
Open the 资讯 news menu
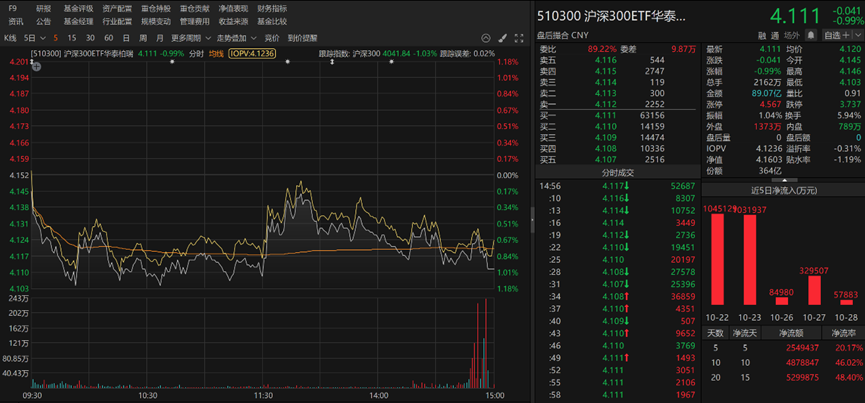pyautogui.click(x=16, y=22)
